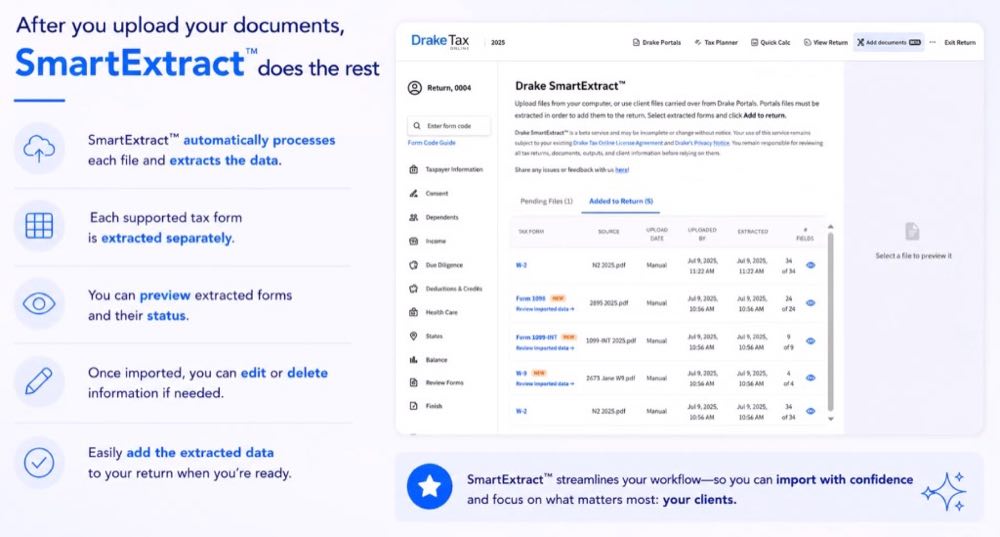Screen dimensions: 1000x537
Task: Click the Drake Tax Online logo
Action: [x=440, y=41]
